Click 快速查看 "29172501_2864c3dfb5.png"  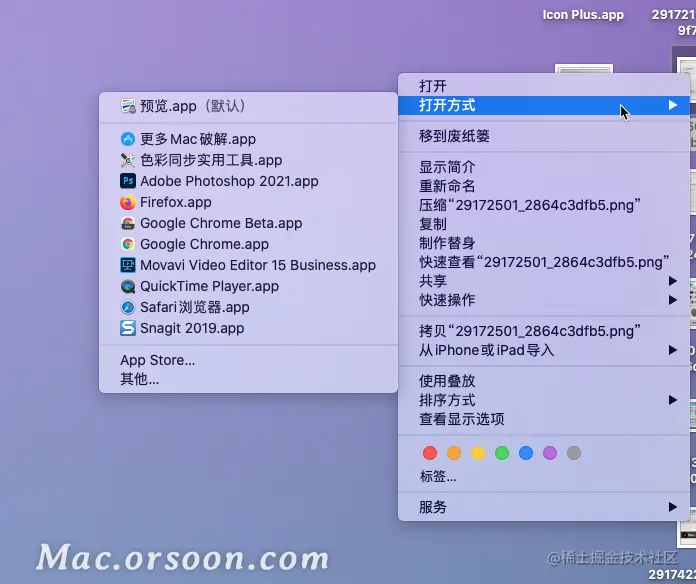pos(544,262)
